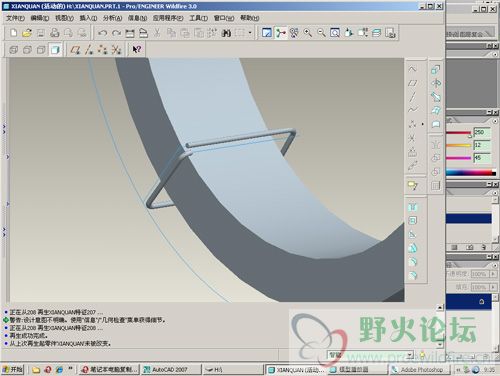Image resolution: width=500 pixels, height=376 pixels.
Task: Switch to Adobe Photoshop taskbar button
Action: pos(419,369)
